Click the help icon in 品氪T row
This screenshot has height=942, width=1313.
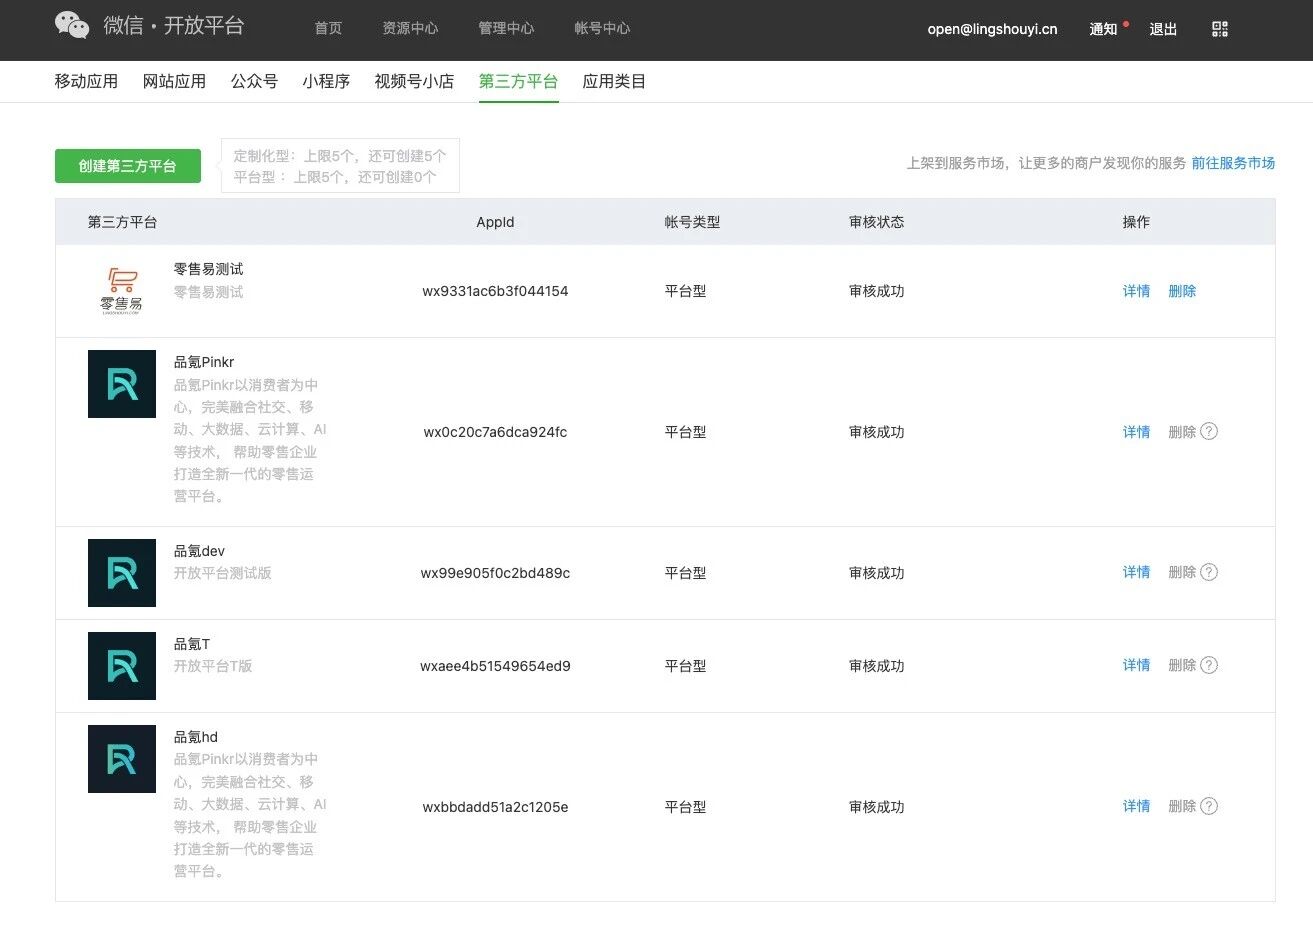pos(1209,665)
